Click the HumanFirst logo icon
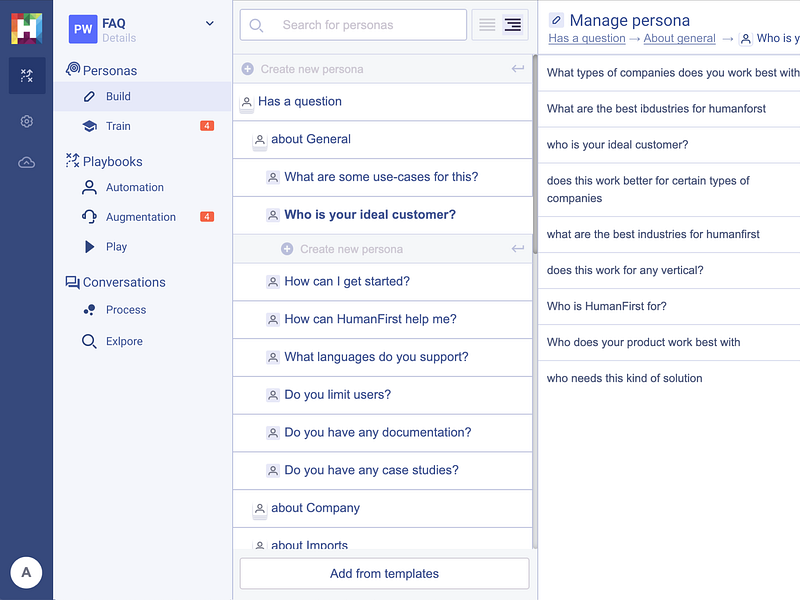Viewport: 800px width, 600px height. [26, 27]
